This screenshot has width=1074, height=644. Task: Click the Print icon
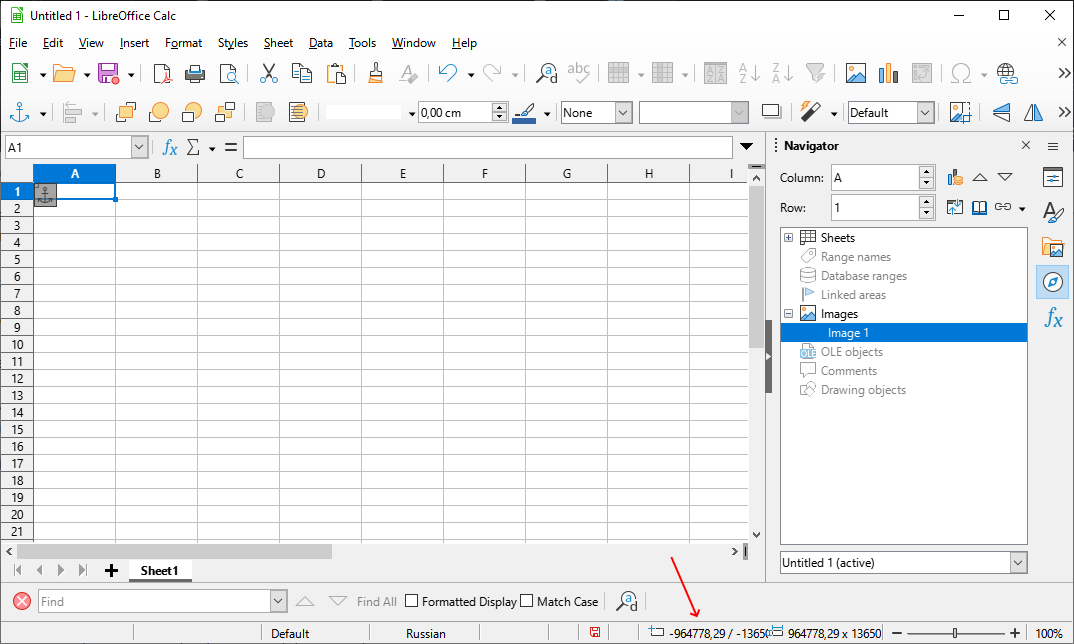195,73
